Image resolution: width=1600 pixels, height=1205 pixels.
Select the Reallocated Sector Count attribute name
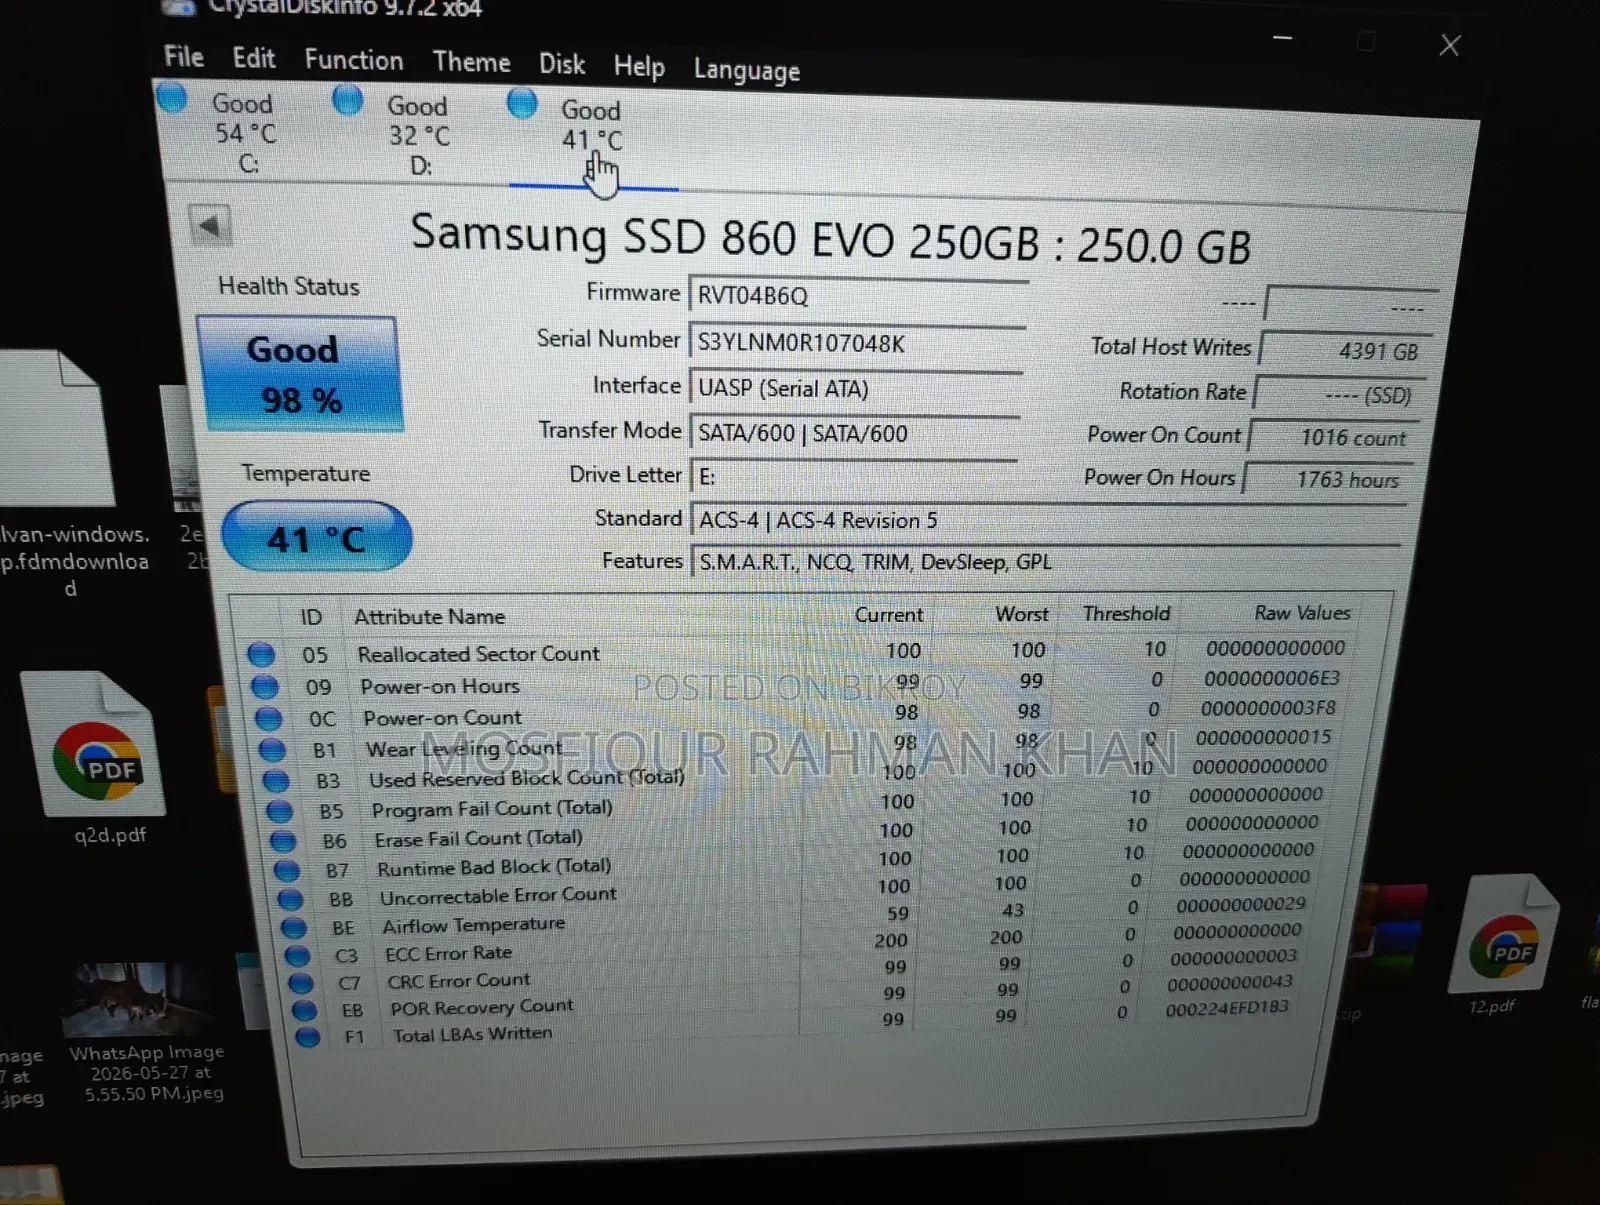pos(478,653)
